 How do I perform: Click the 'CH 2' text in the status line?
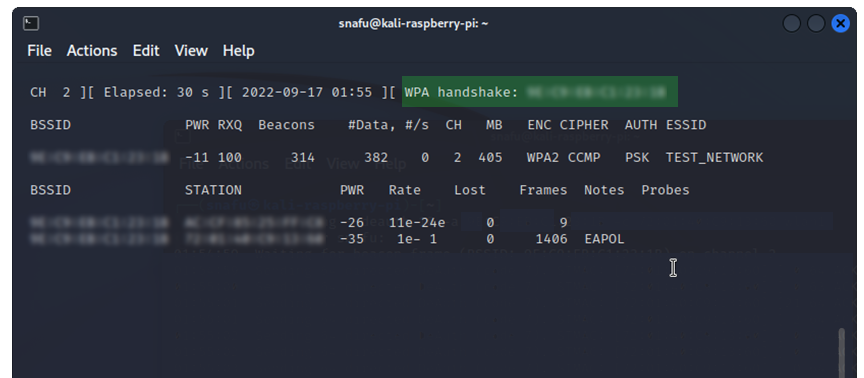click(50, 93)
